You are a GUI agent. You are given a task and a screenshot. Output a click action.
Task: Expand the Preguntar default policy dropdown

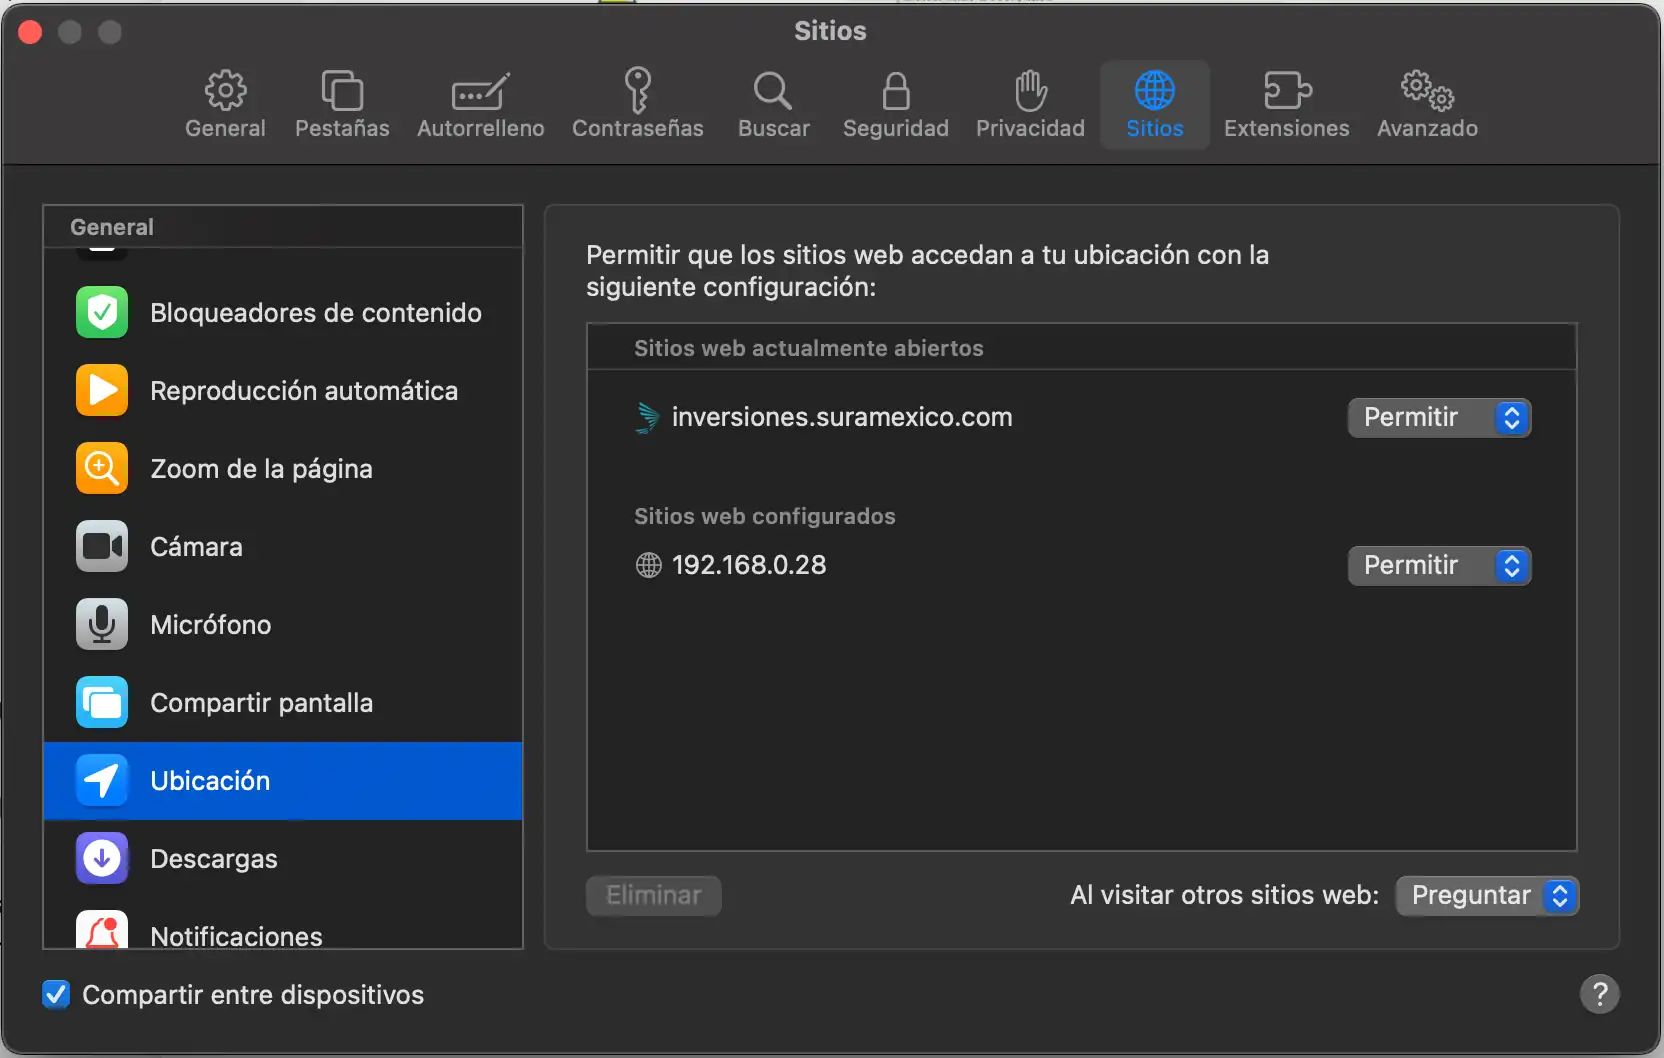tap(1486, 896)
